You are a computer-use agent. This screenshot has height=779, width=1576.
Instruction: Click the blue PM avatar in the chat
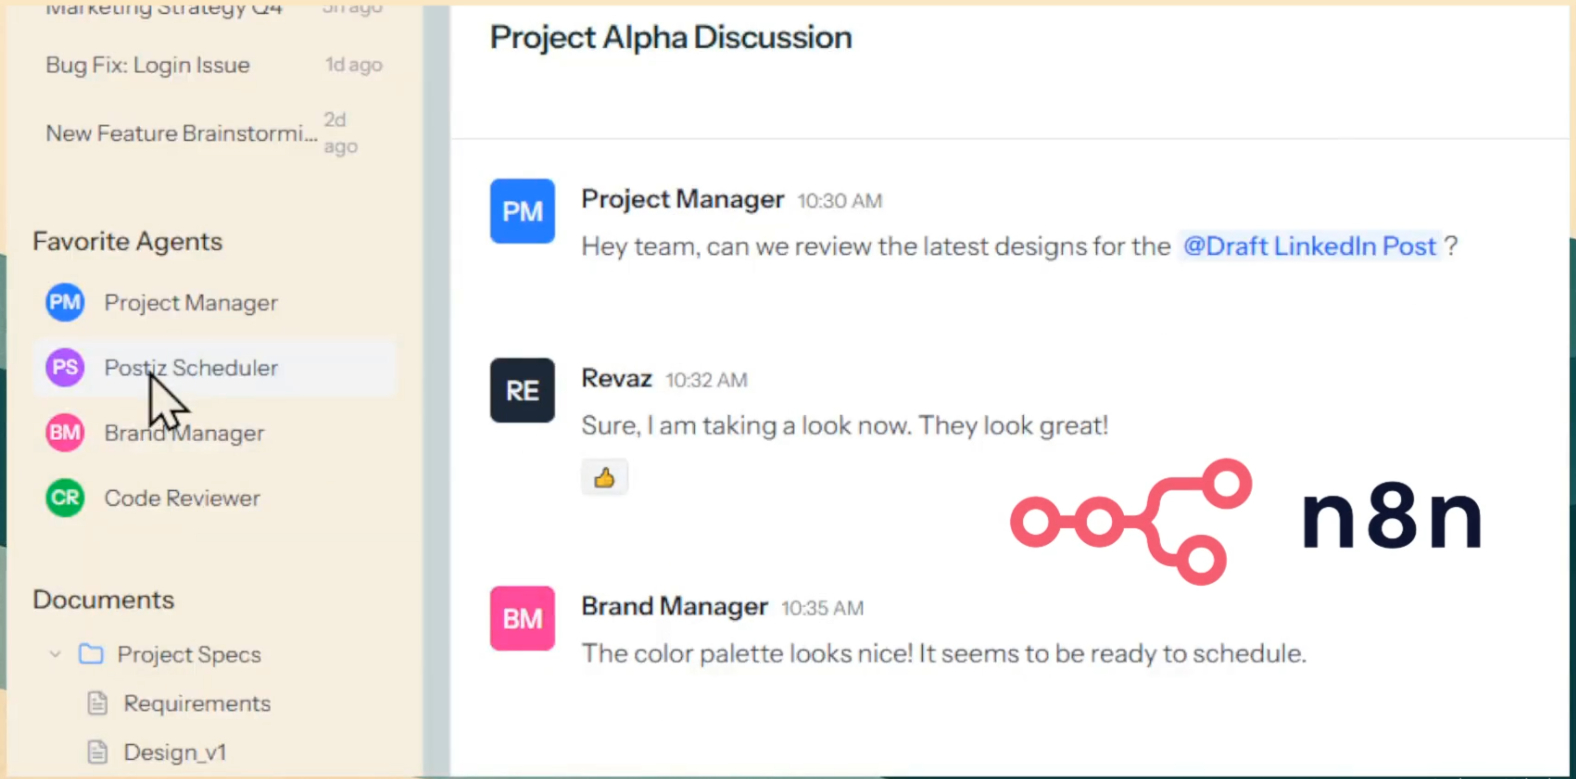click(x=522, y=211)
